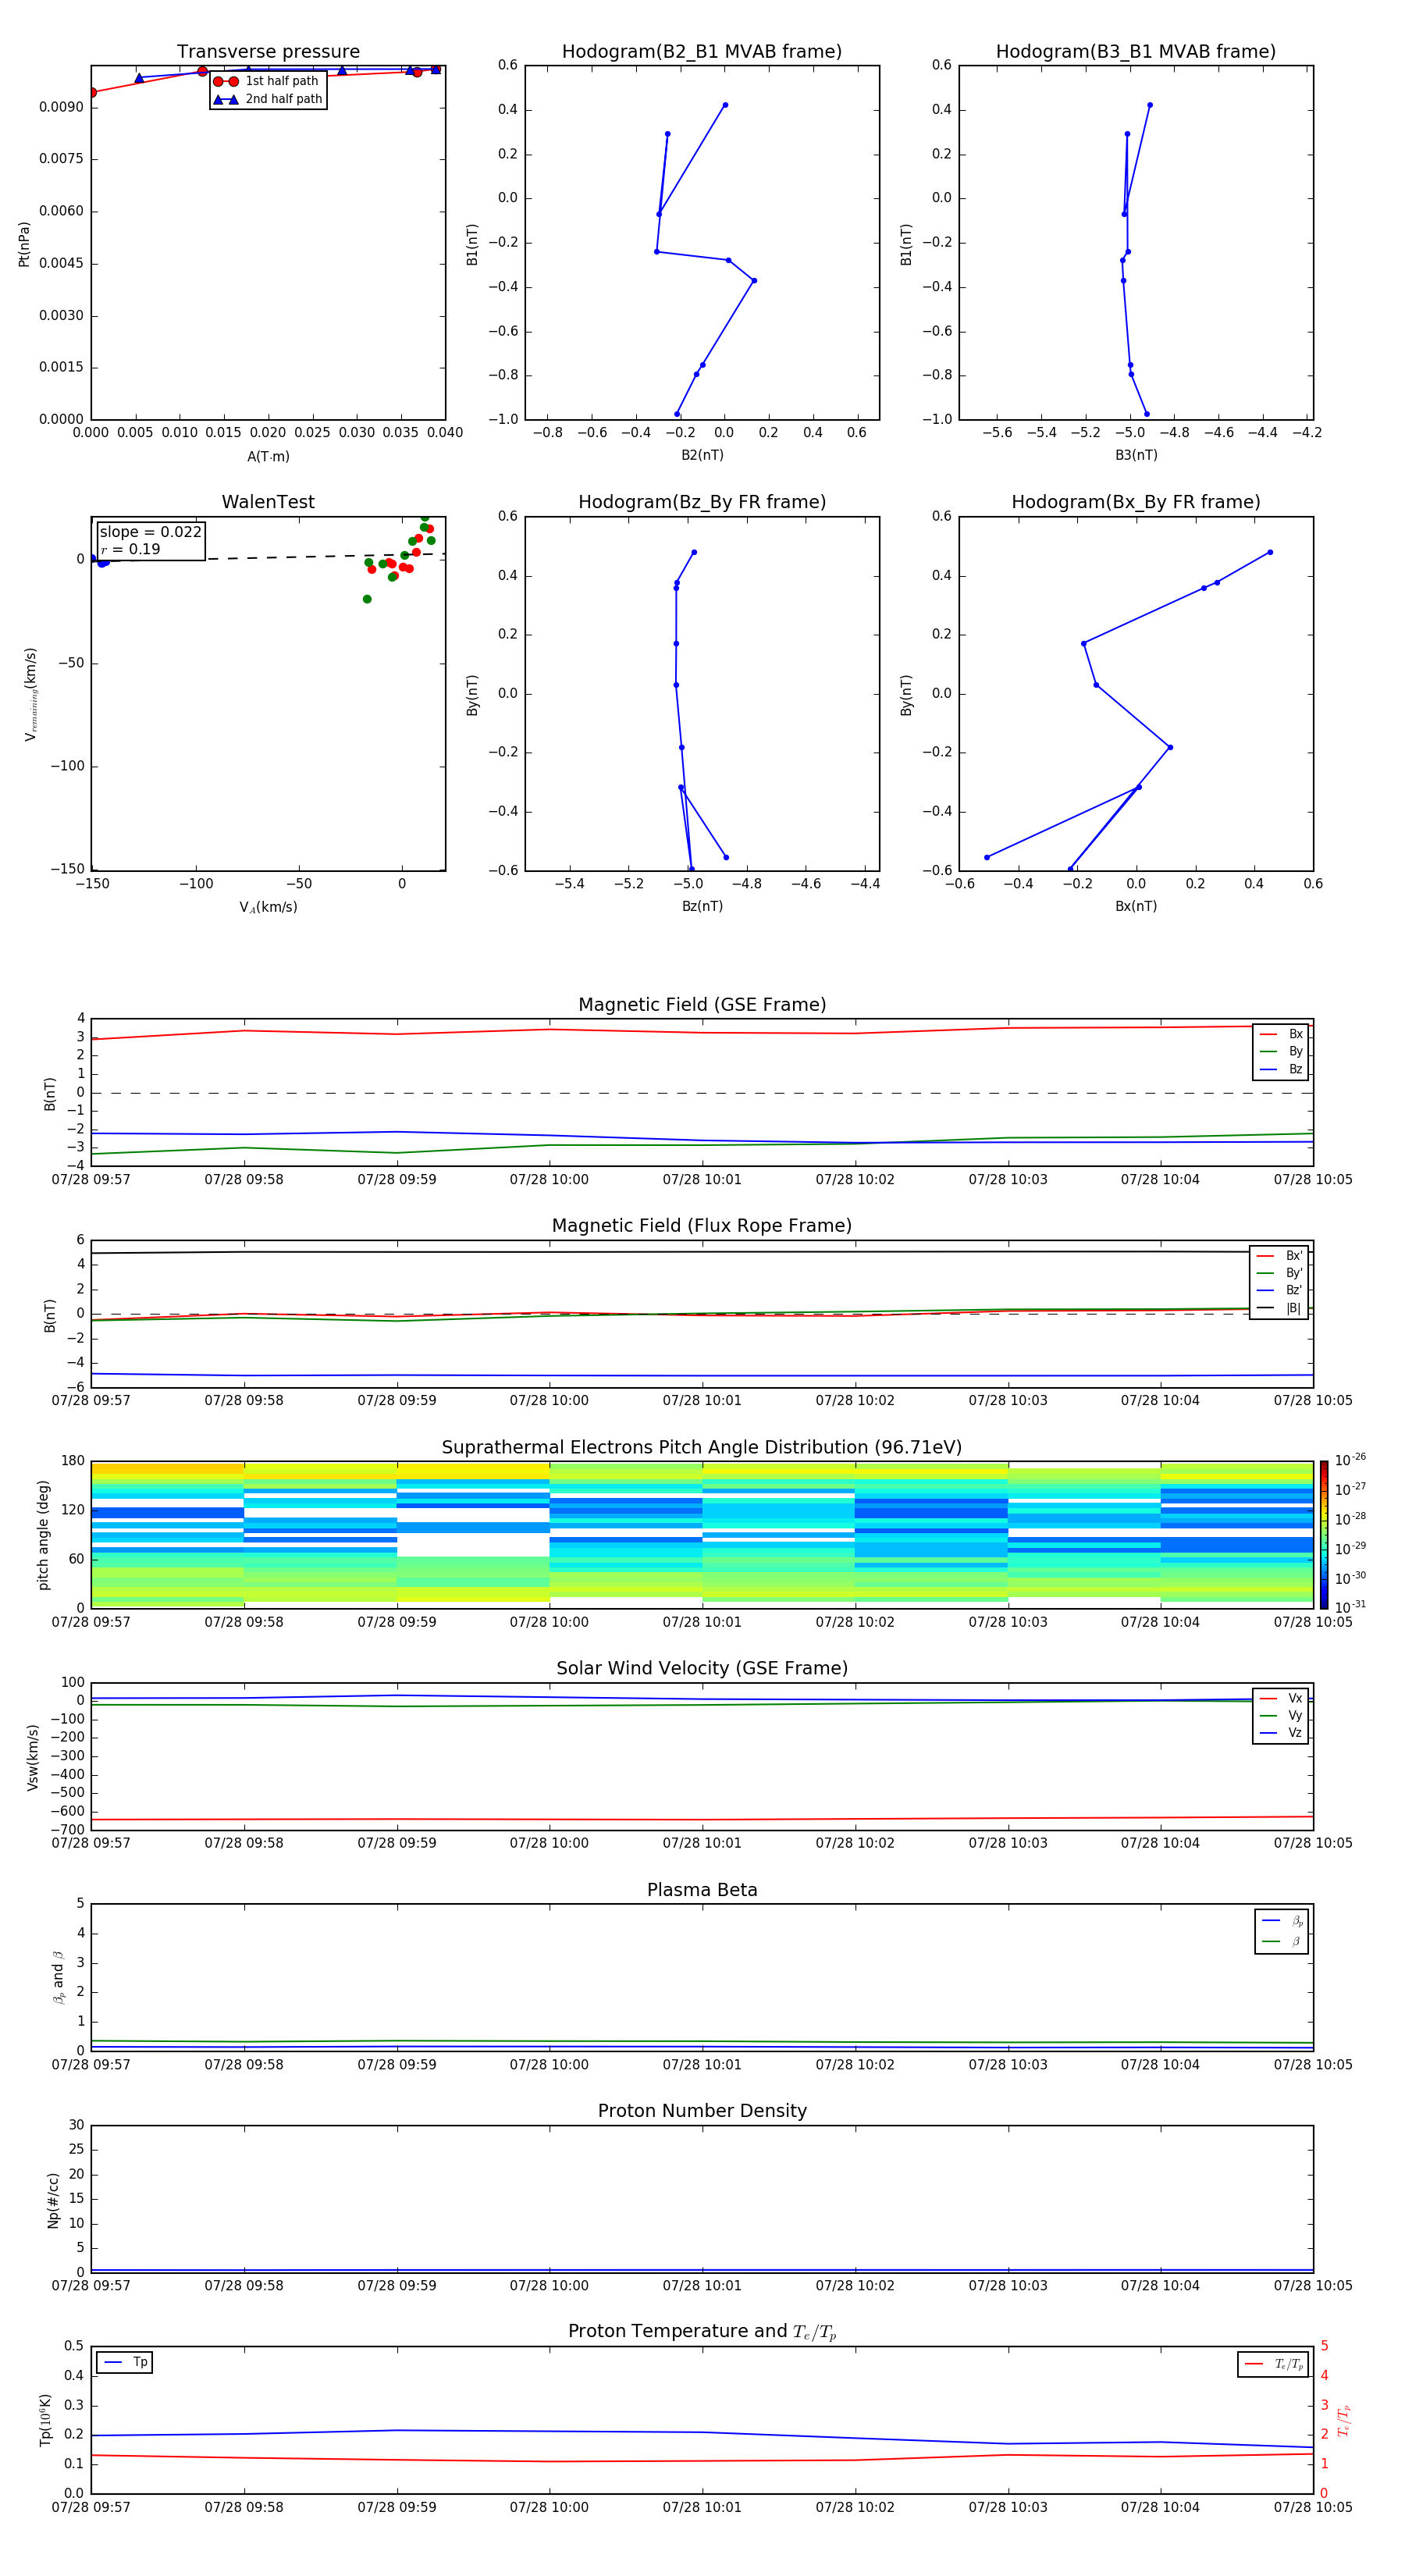Click the Transverse pressure plot title
Image resolution: width=1405 pixels, height=2576 pixels.
click(268, 52)
